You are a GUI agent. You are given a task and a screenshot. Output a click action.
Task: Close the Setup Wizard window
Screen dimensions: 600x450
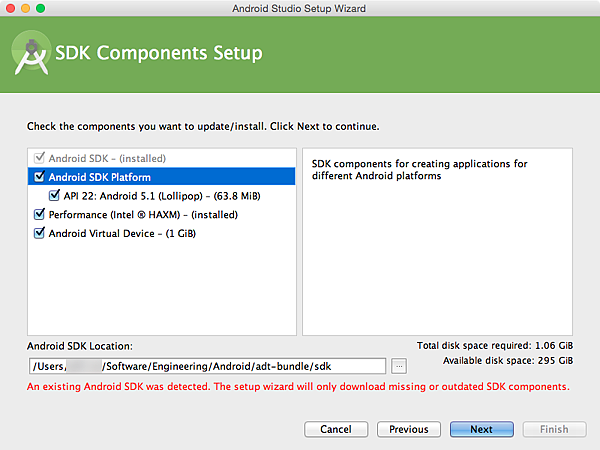(11, 8)
